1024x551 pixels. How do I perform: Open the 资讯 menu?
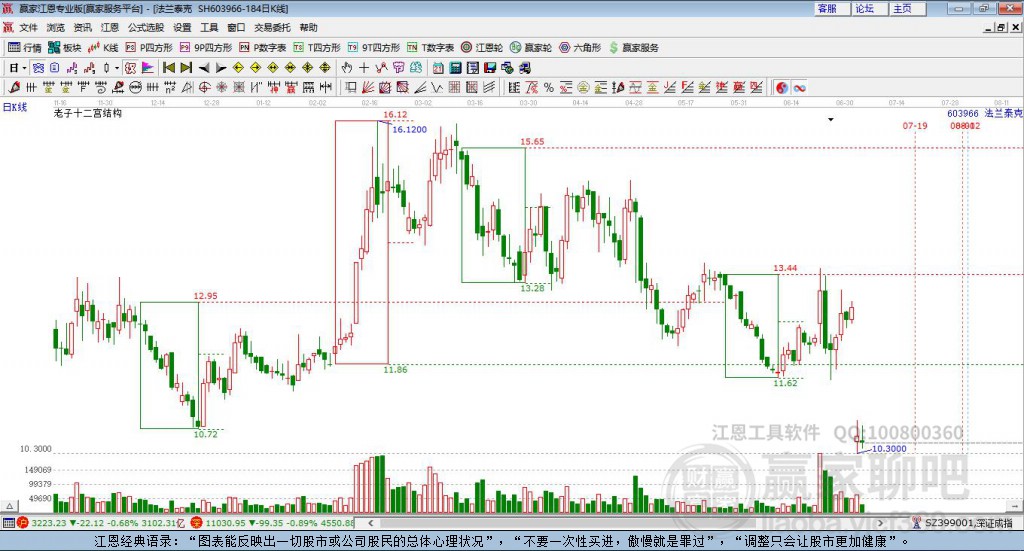click(82, 27)
